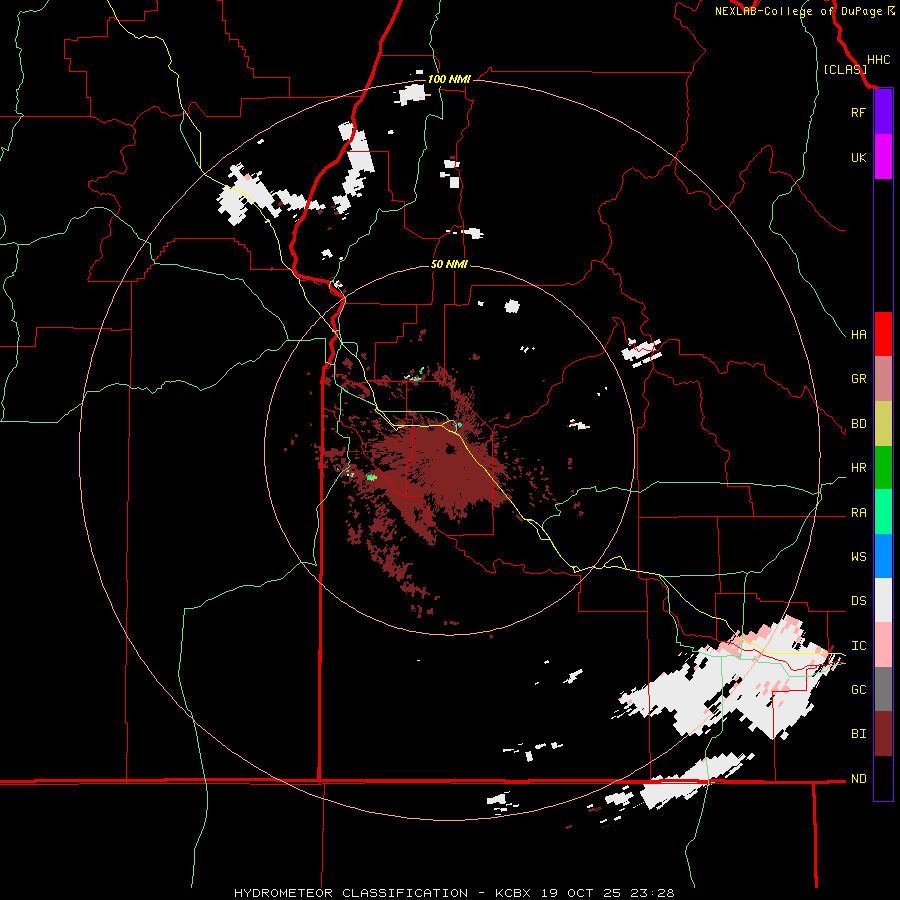The width and height of the screenshot is (900, 900).
Task: Click the UK legend label
Action: point(859,157)
